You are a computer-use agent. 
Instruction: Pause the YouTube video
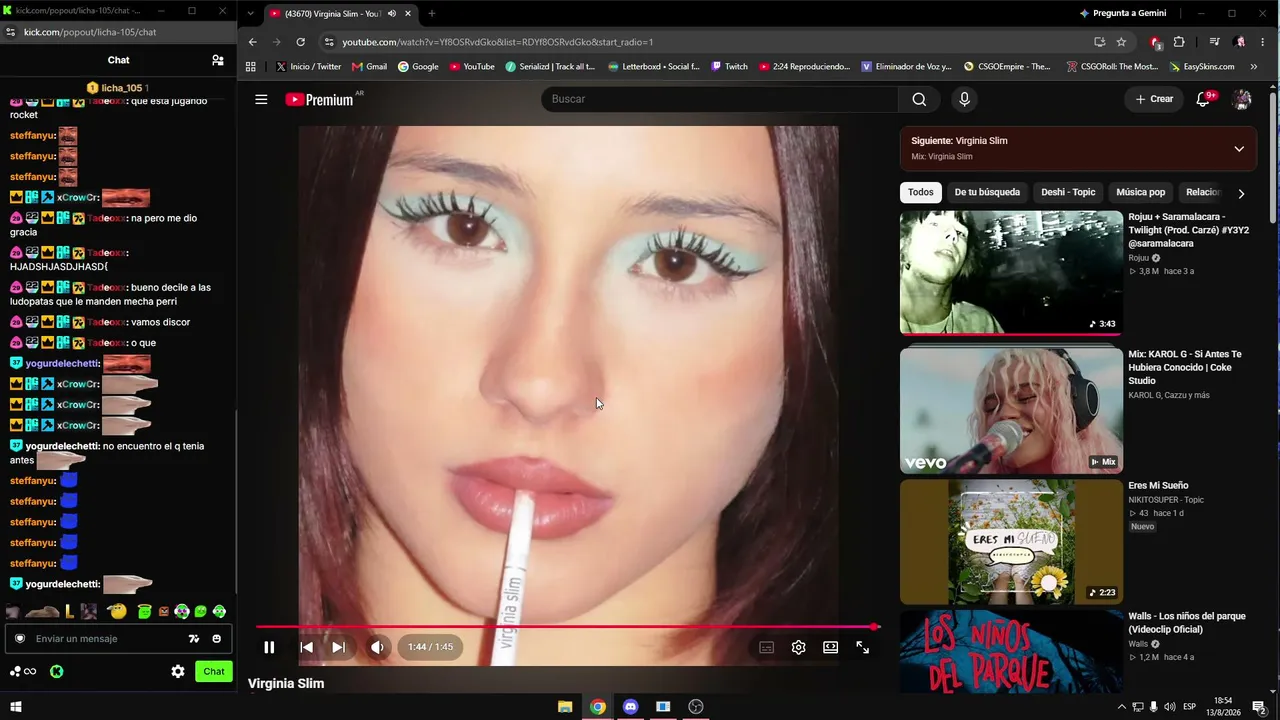pyautogui.click(x=269, y=647)
